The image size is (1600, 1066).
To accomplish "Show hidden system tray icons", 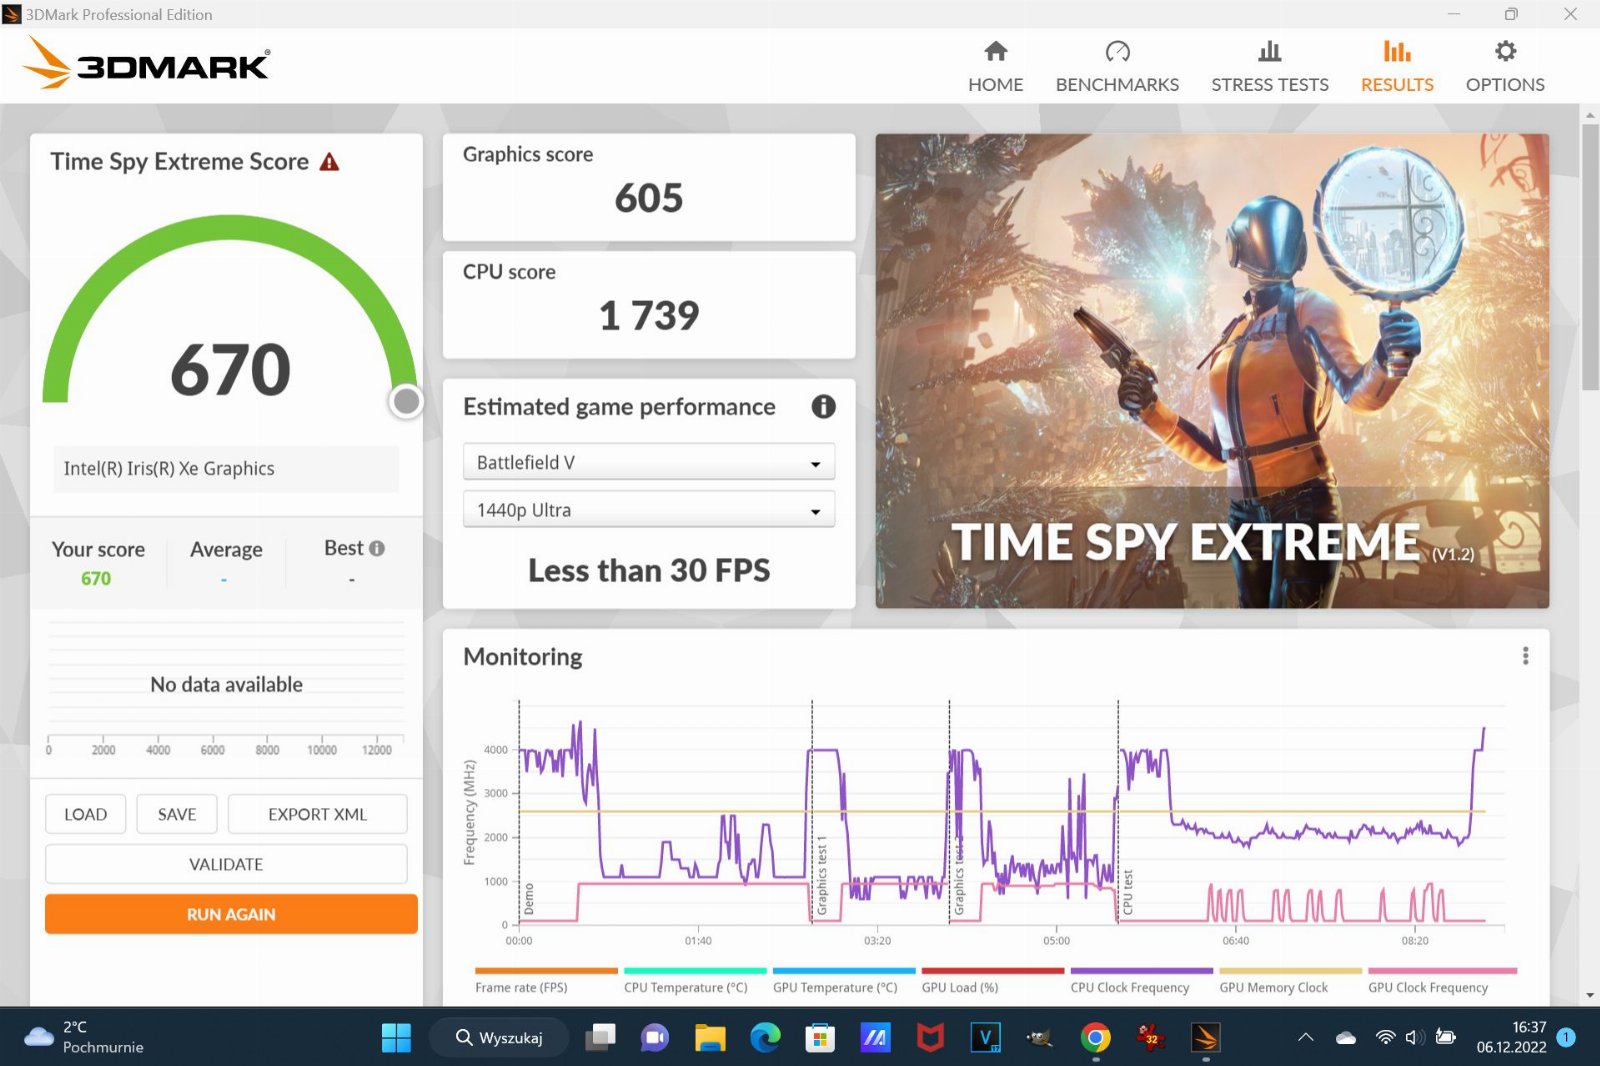I will pos(1305,1037).
